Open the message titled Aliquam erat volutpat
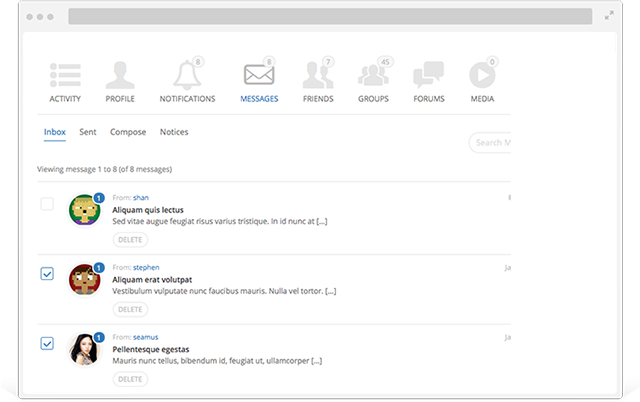Viewport: 640px width, 402px height. (152, 280)
